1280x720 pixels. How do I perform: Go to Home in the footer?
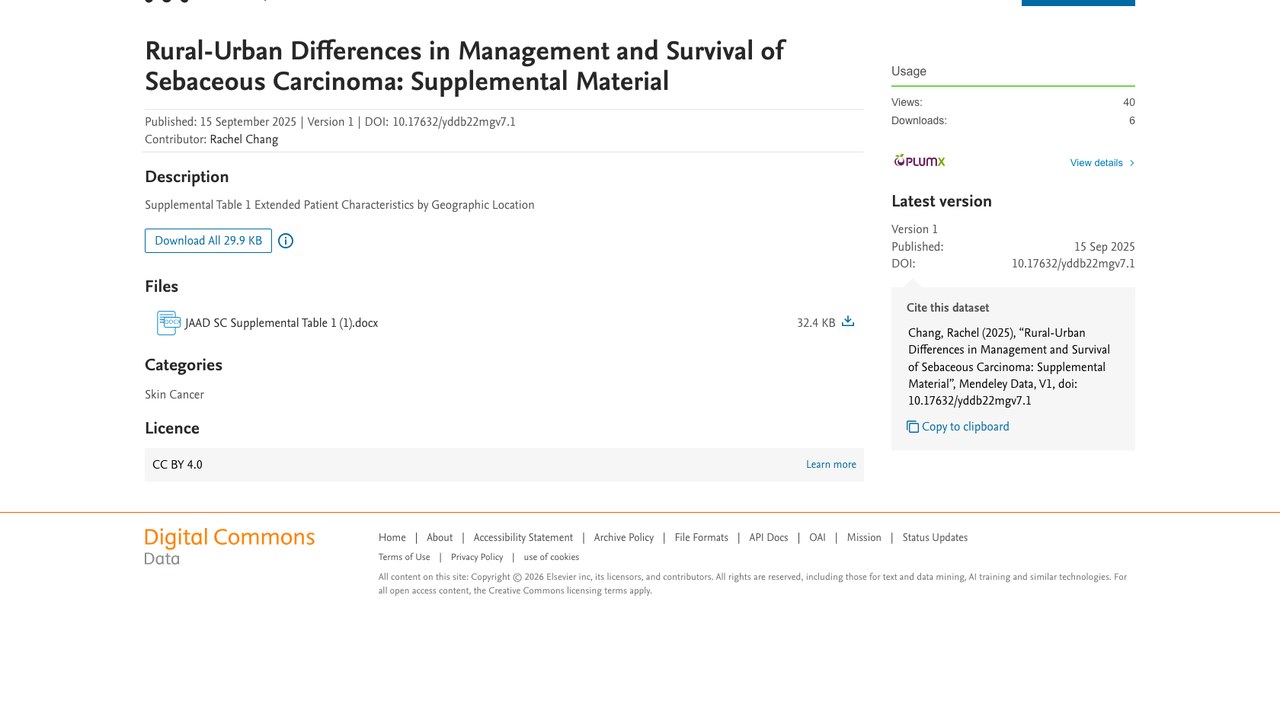click(392, 538)
